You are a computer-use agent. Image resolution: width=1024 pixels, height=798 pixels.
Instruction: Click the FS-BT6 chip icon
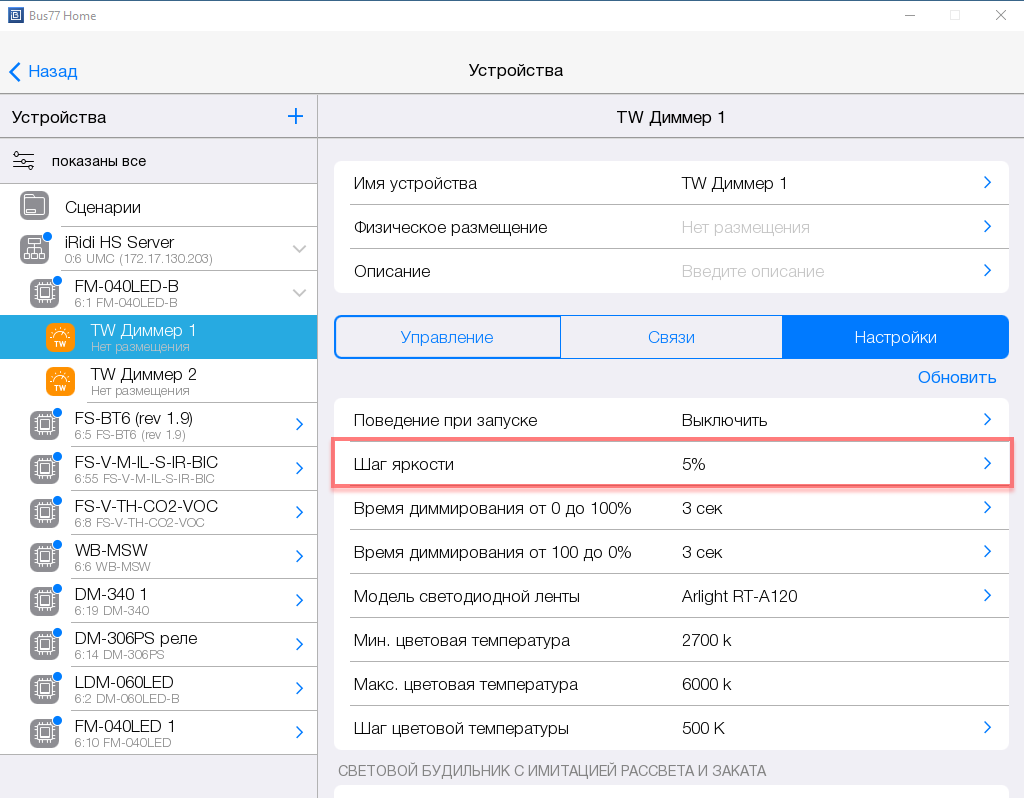(x=44, y=425)
